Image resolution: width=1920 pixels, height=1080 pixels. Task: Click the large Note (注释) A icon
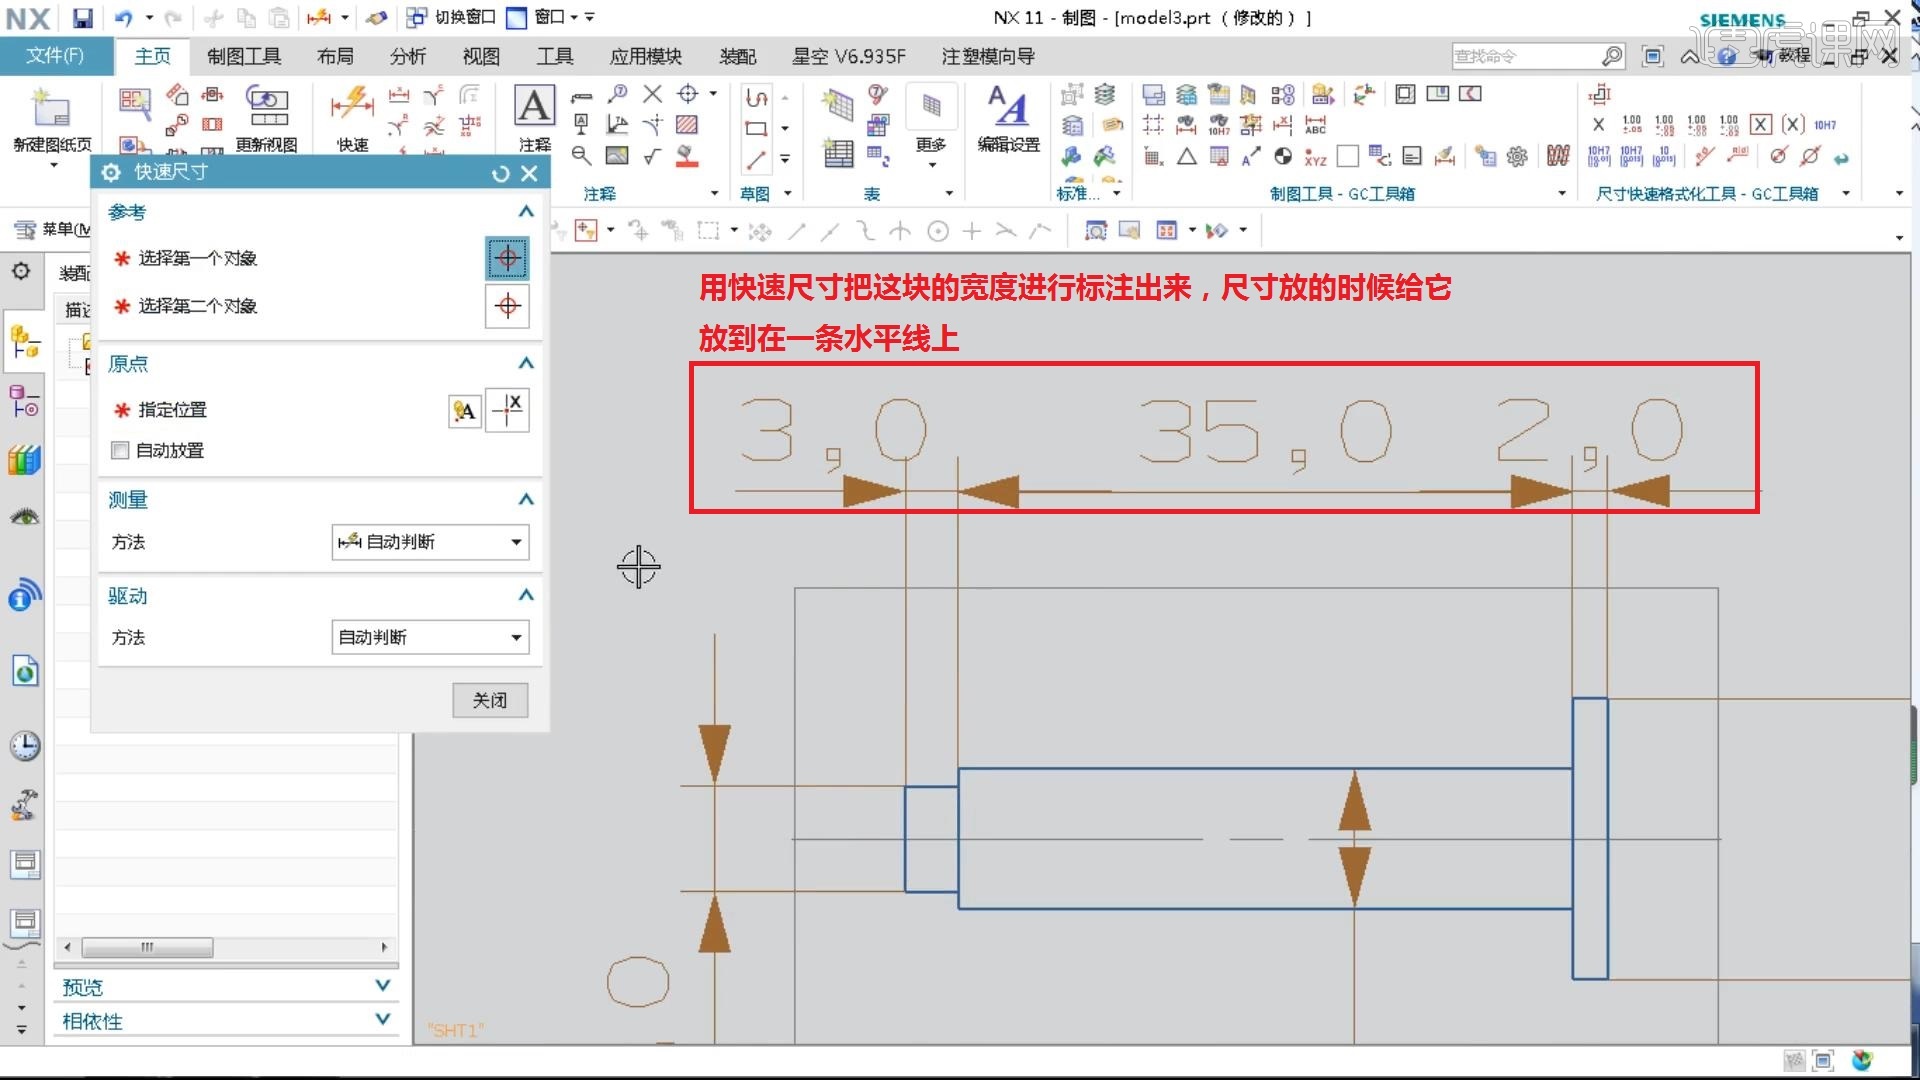point(534,106)
